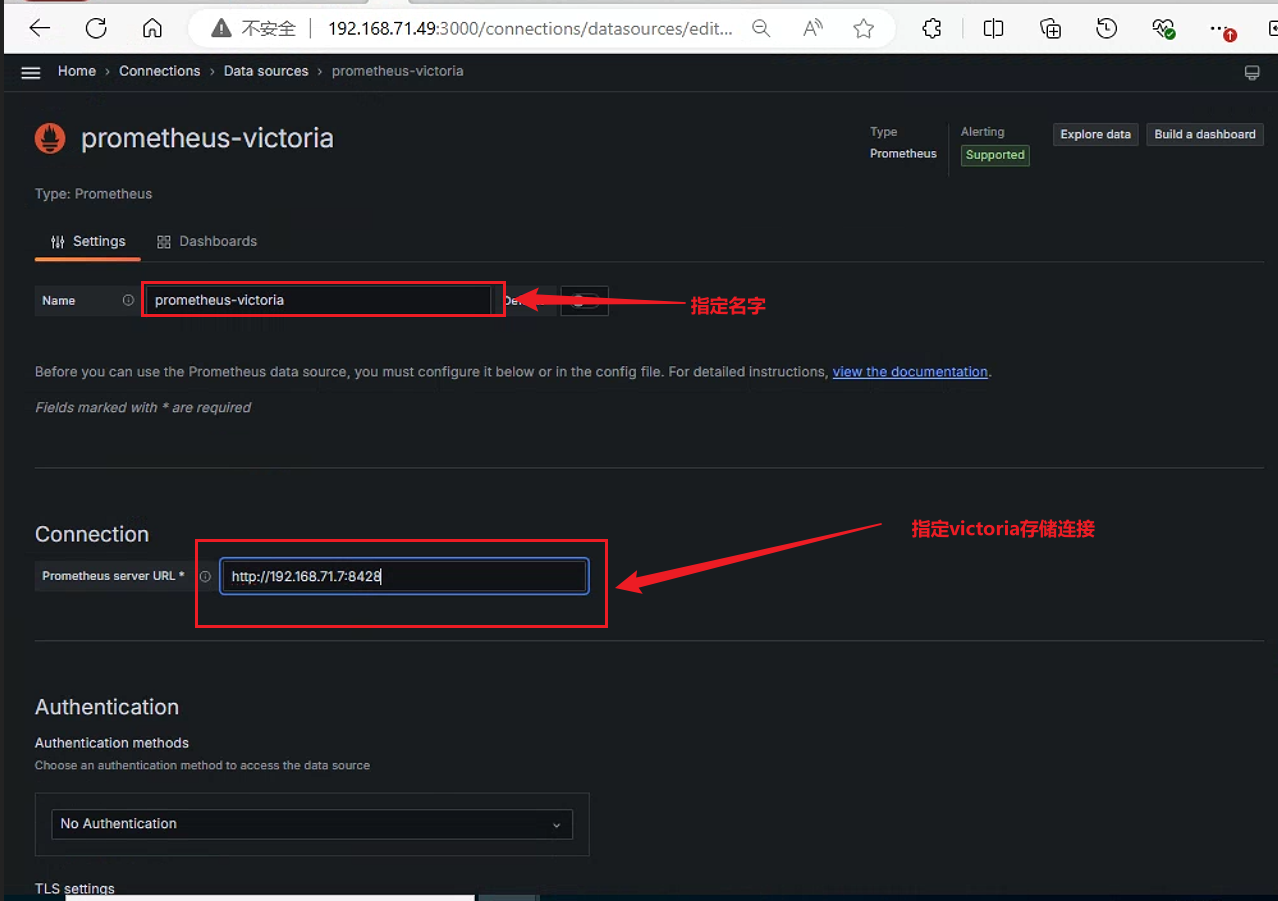The height and width of the screenshot is (901, 1278).
Task: Click the Prometheus logo beside the title
Action: click(50, 138)
